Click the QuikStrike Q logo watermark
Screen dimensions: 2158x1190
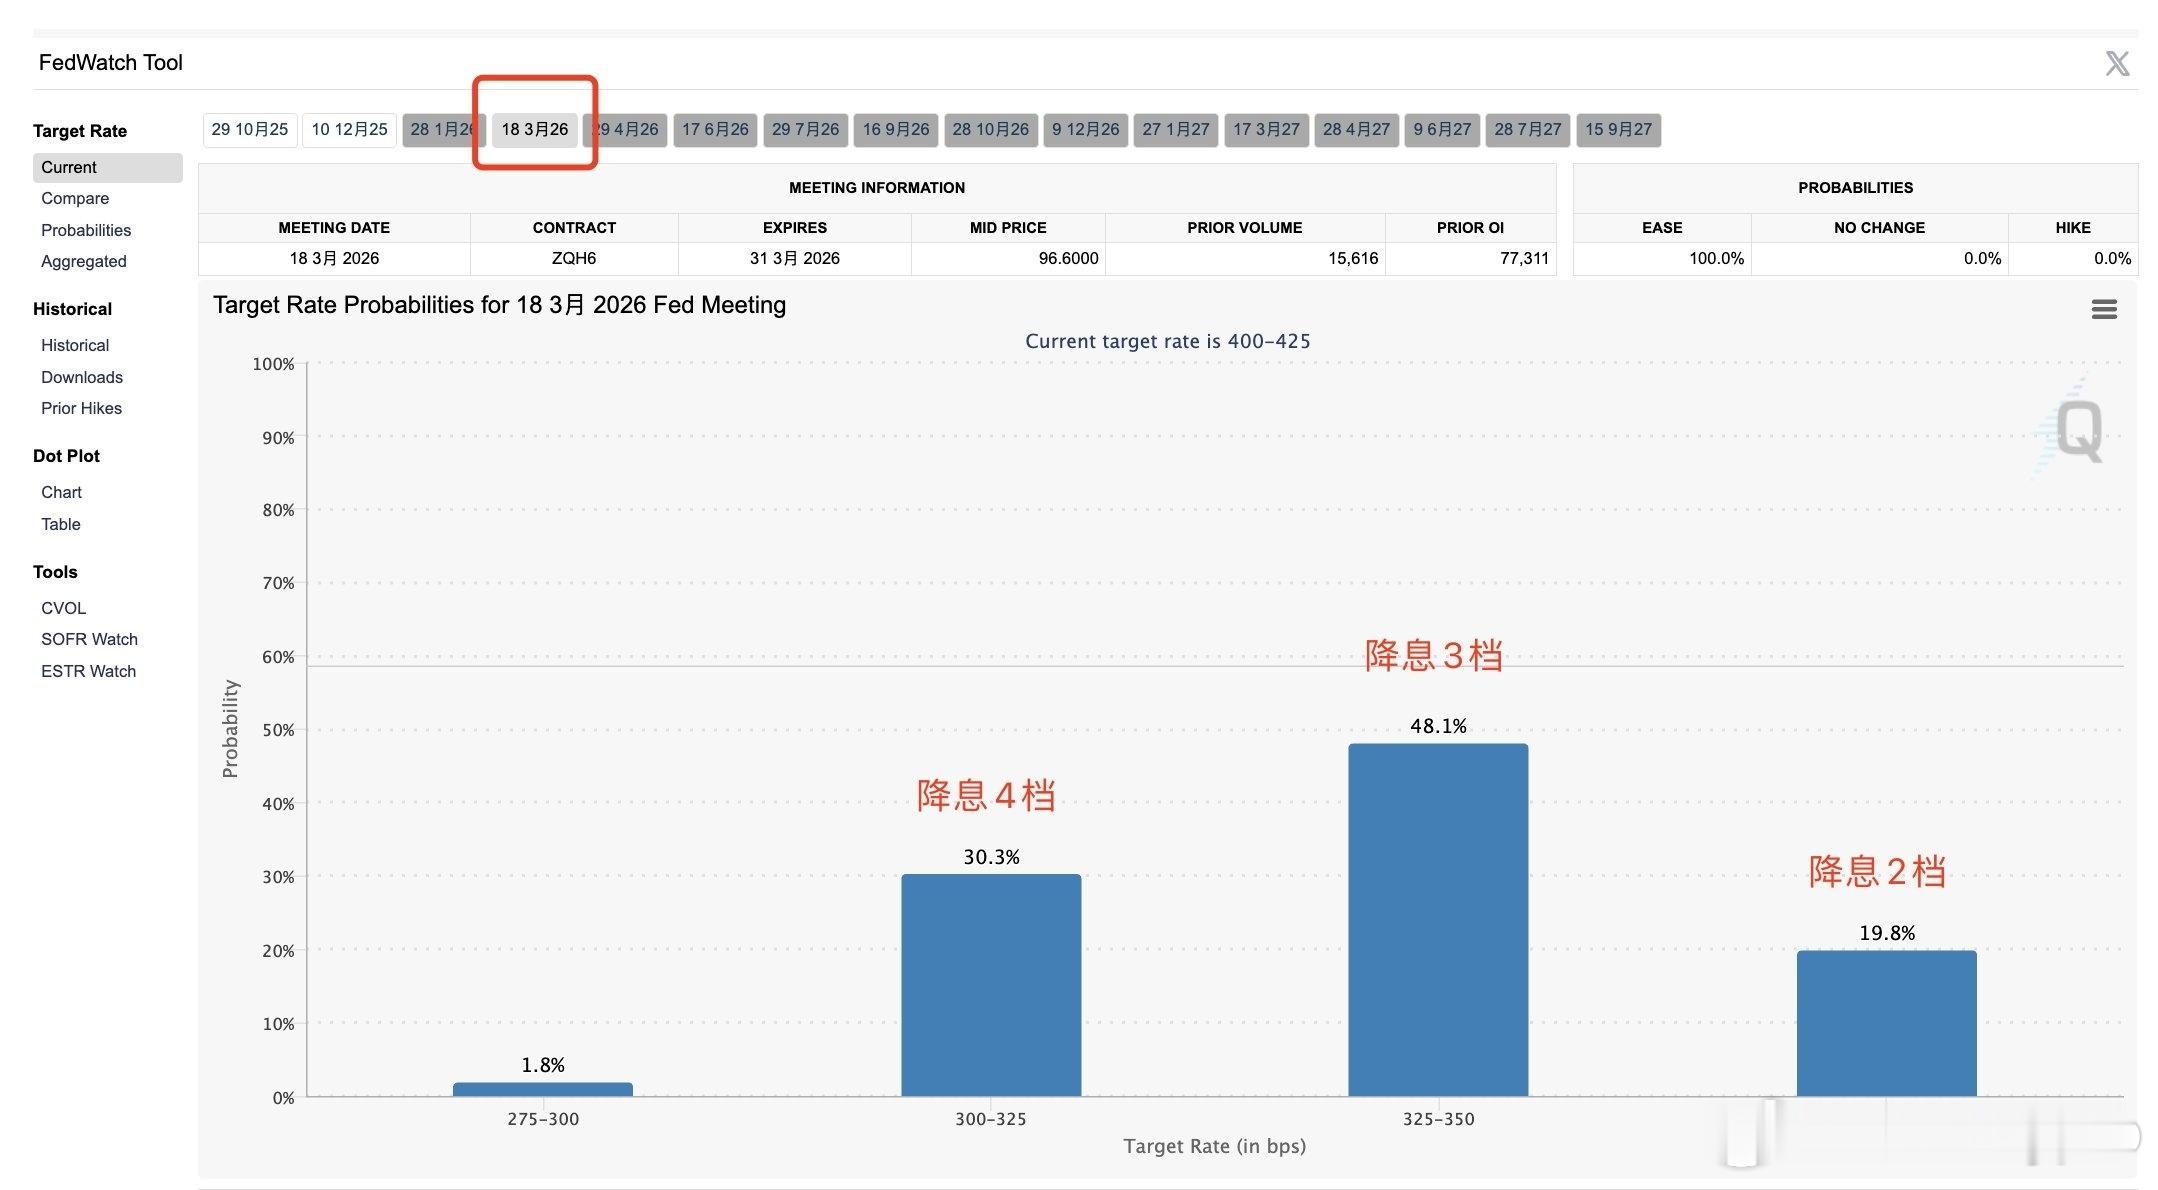click(2076, 432)
